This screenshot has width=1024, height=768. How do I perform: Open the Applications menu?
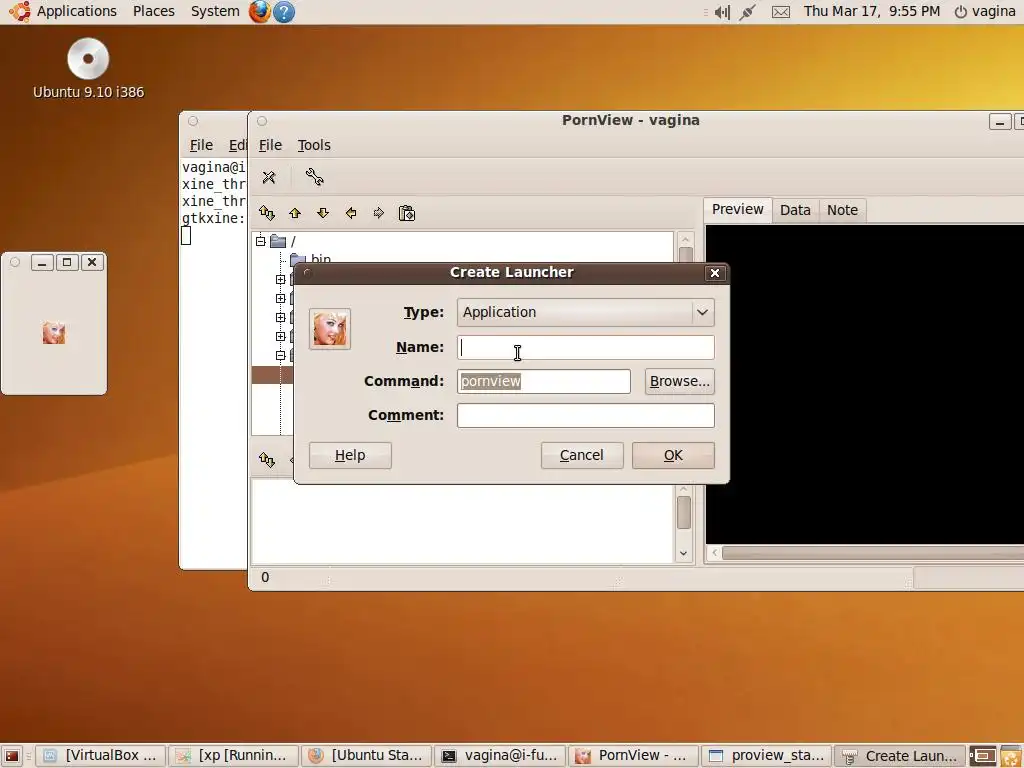(63, 11)
